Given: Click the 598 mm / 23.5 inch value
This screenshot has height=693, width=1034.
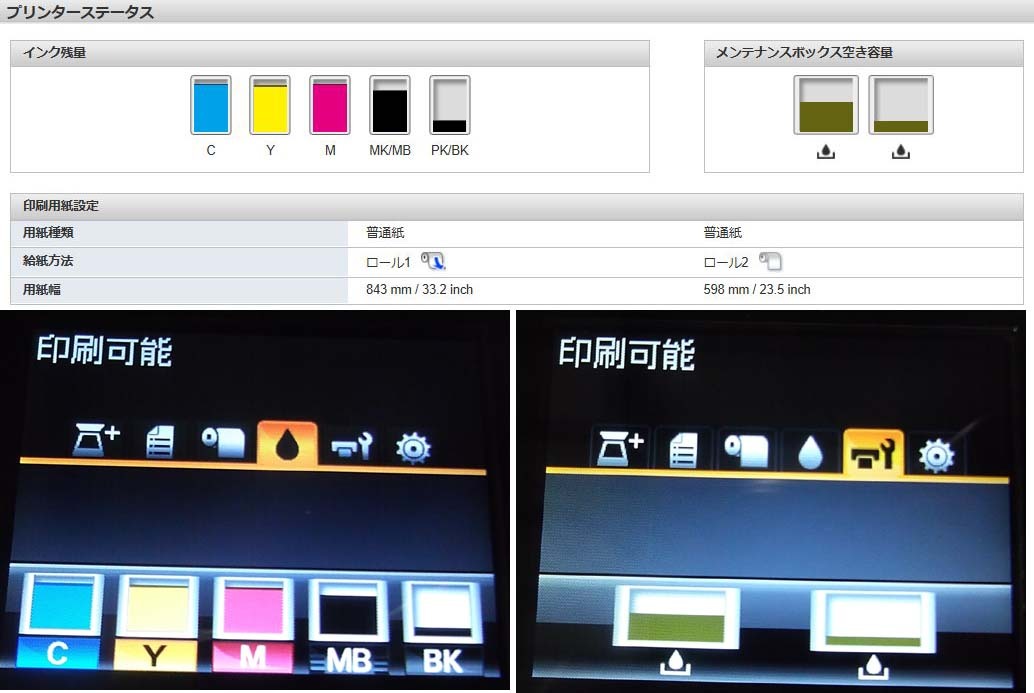Looking at the screenshot, I should pyautogui.click(x=757, y=289).
